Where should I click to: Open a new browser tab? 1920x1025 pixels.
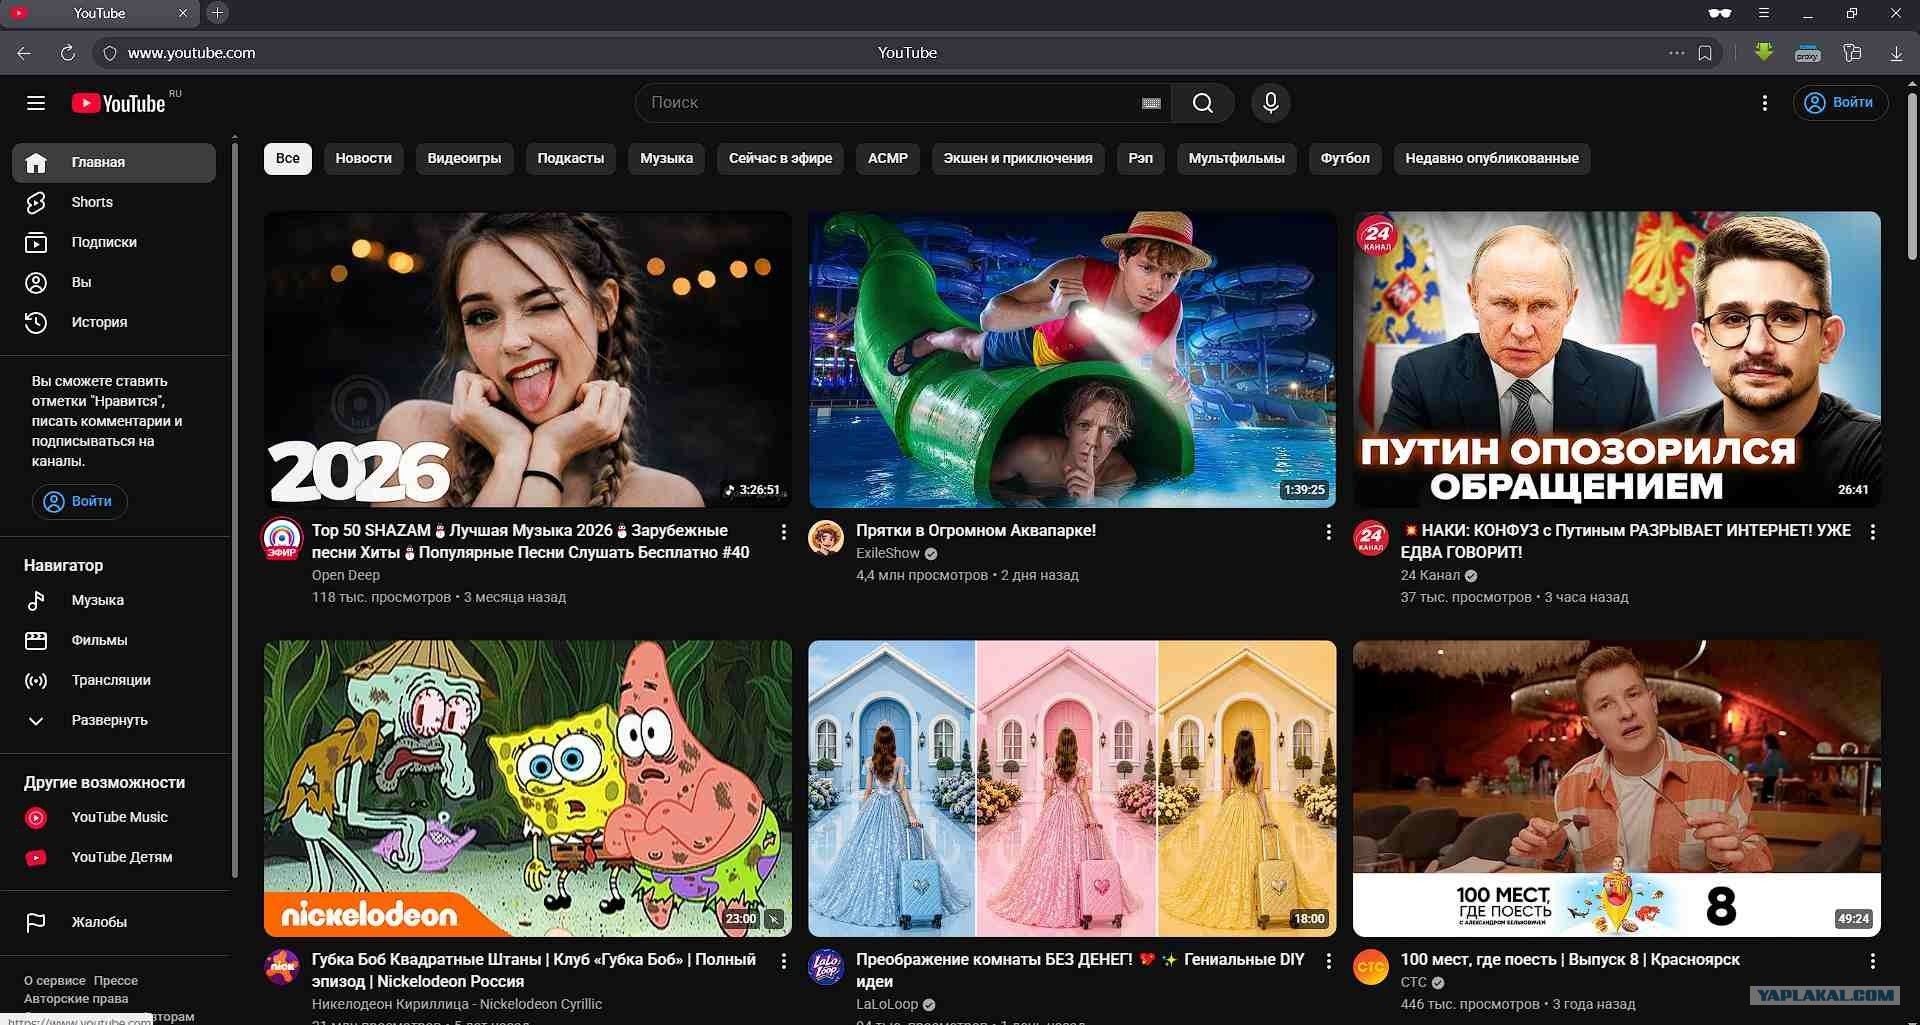(217, 13)
